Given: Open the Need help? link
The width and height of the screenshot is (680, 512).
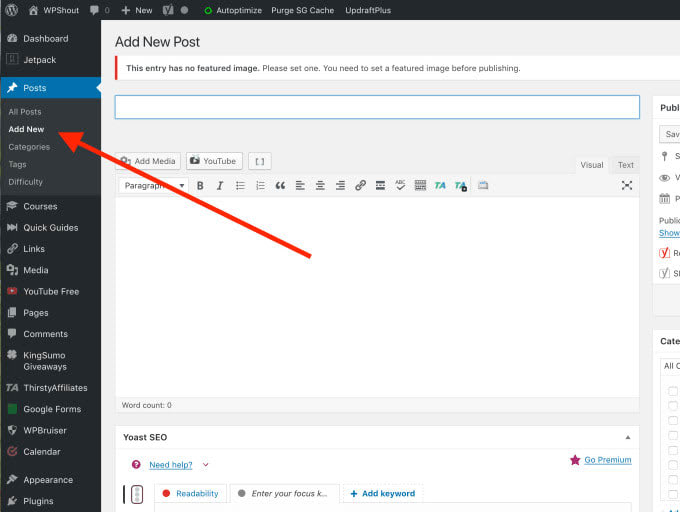Looking at the screenshot, I should 170,465.
